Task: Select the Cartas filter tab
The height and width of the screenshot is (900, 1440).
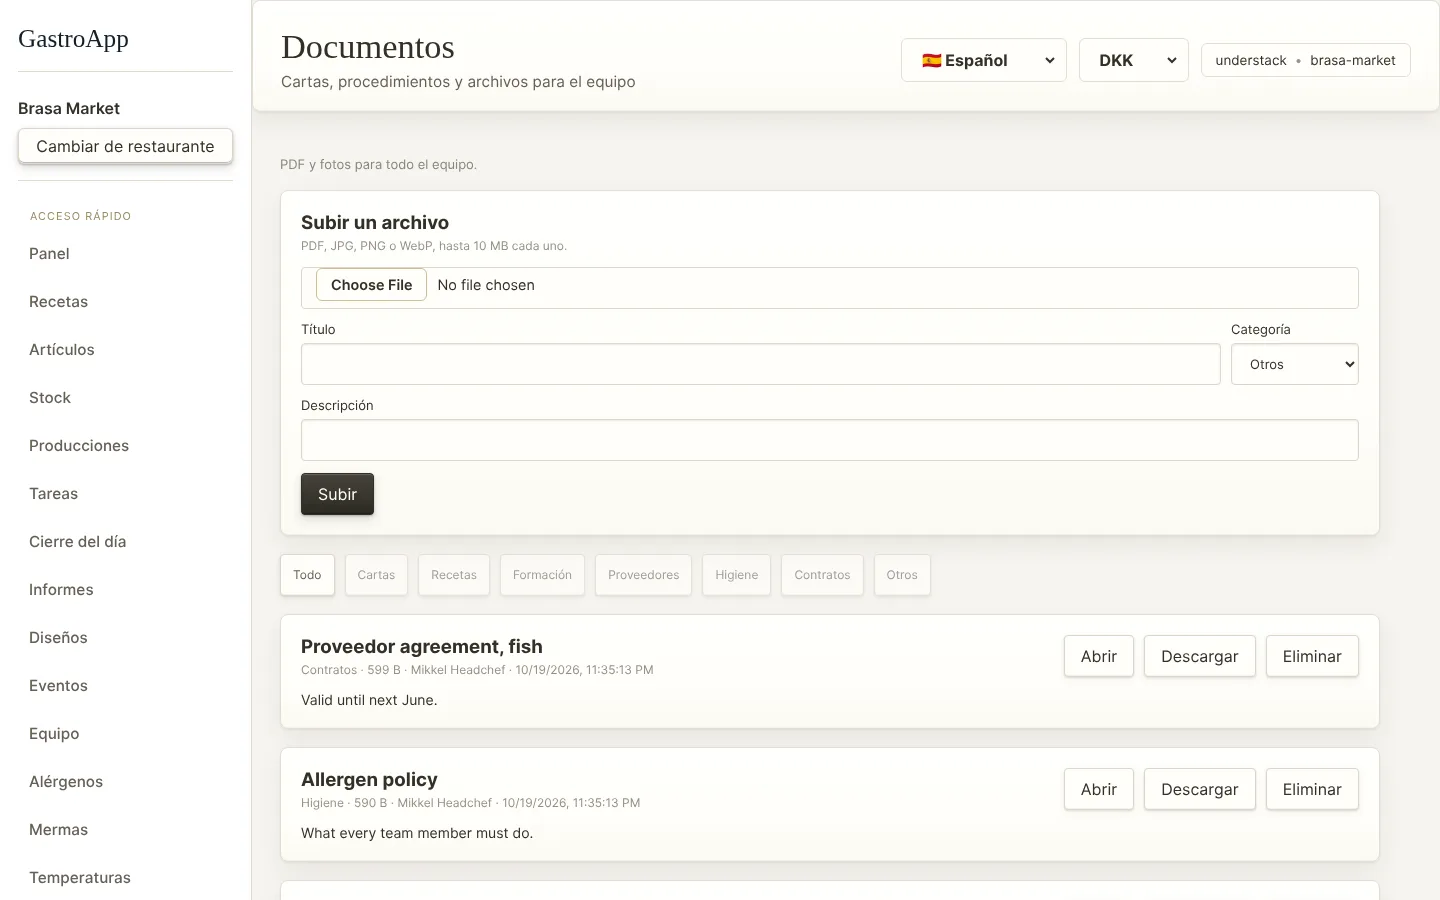Action: click(376, 575)
